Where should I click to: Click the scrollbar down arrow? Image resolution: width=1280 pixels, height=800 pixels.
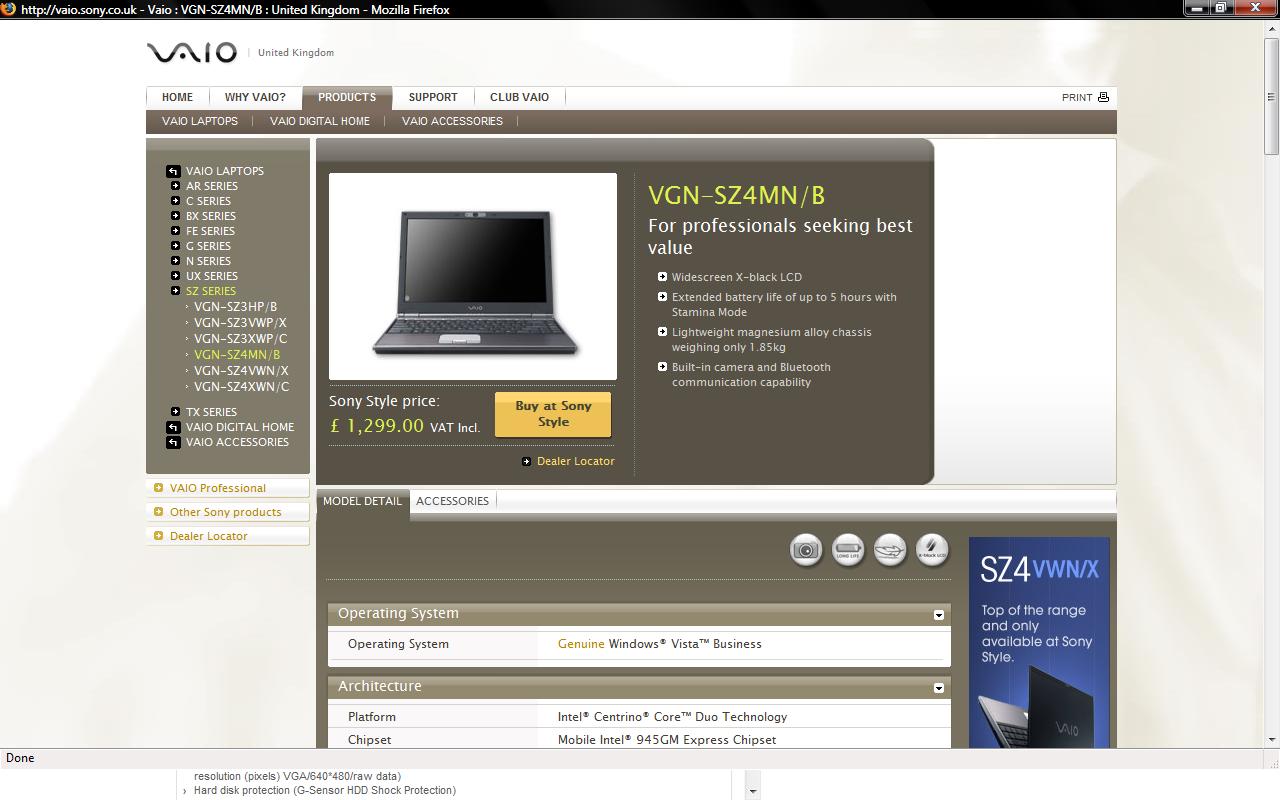pyautogui.click(x=1271, y=740)
